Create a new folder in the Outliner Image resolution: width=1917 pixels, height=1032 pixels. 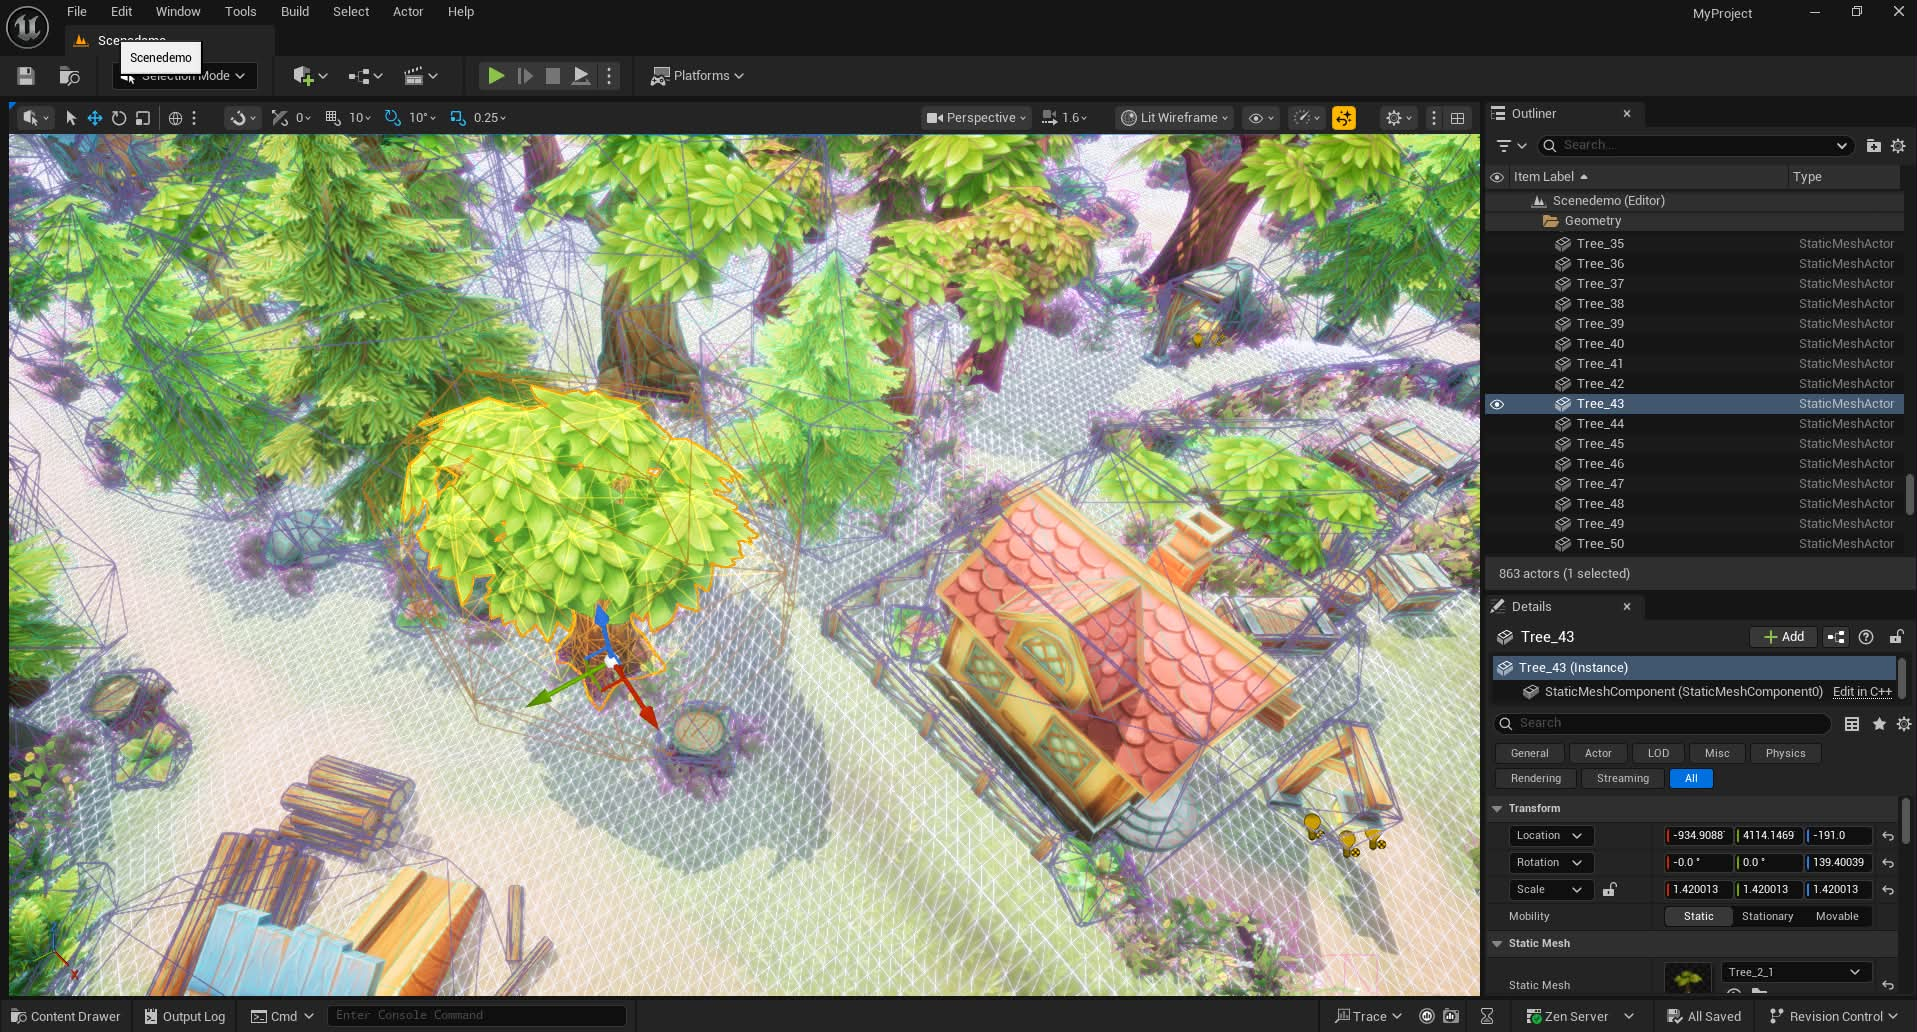(1873, 146)
